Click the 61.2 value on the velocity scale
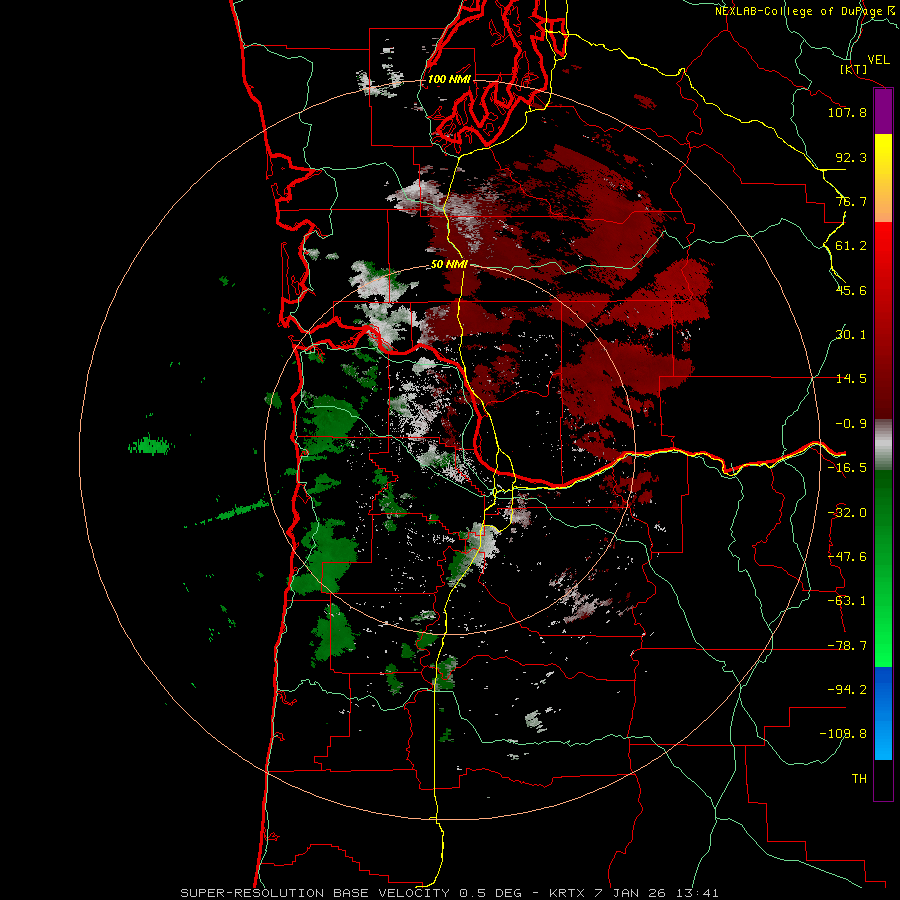Viewport: 900px width, 900px height. click(851, 246)
